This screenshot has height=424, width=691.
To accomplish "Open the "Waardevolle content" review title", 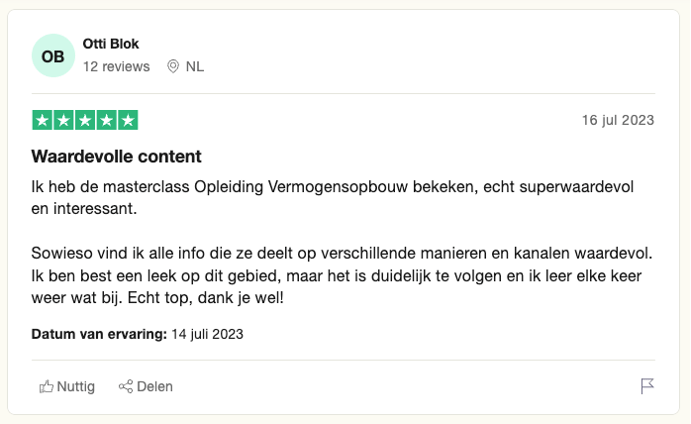I will (x=117, y=157).
